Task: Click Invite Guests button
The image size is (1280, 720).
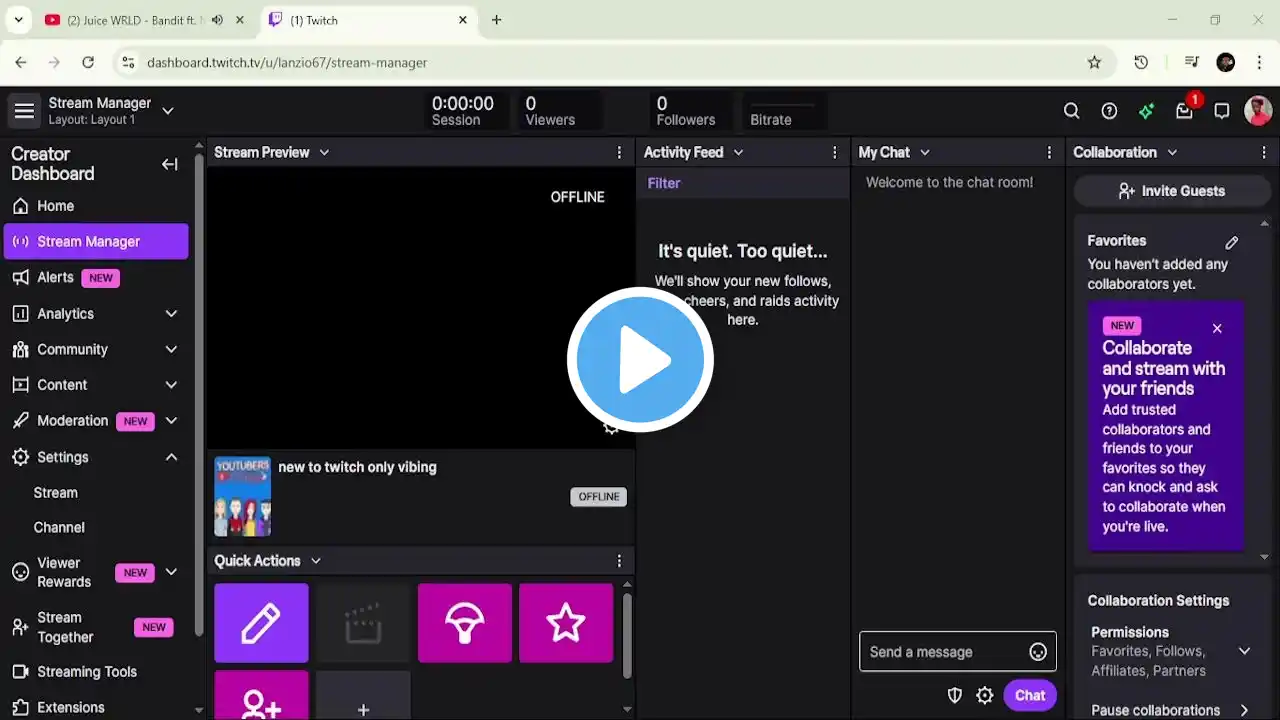Action: [x=1170, y=191]
